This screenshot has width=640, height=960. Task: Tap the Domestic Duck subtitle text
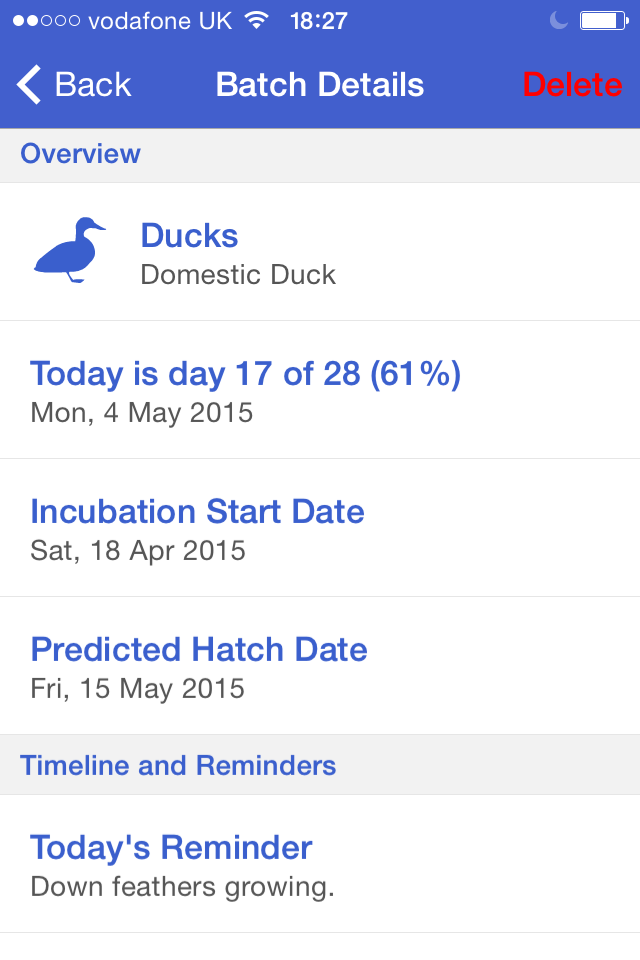(238, 275)
